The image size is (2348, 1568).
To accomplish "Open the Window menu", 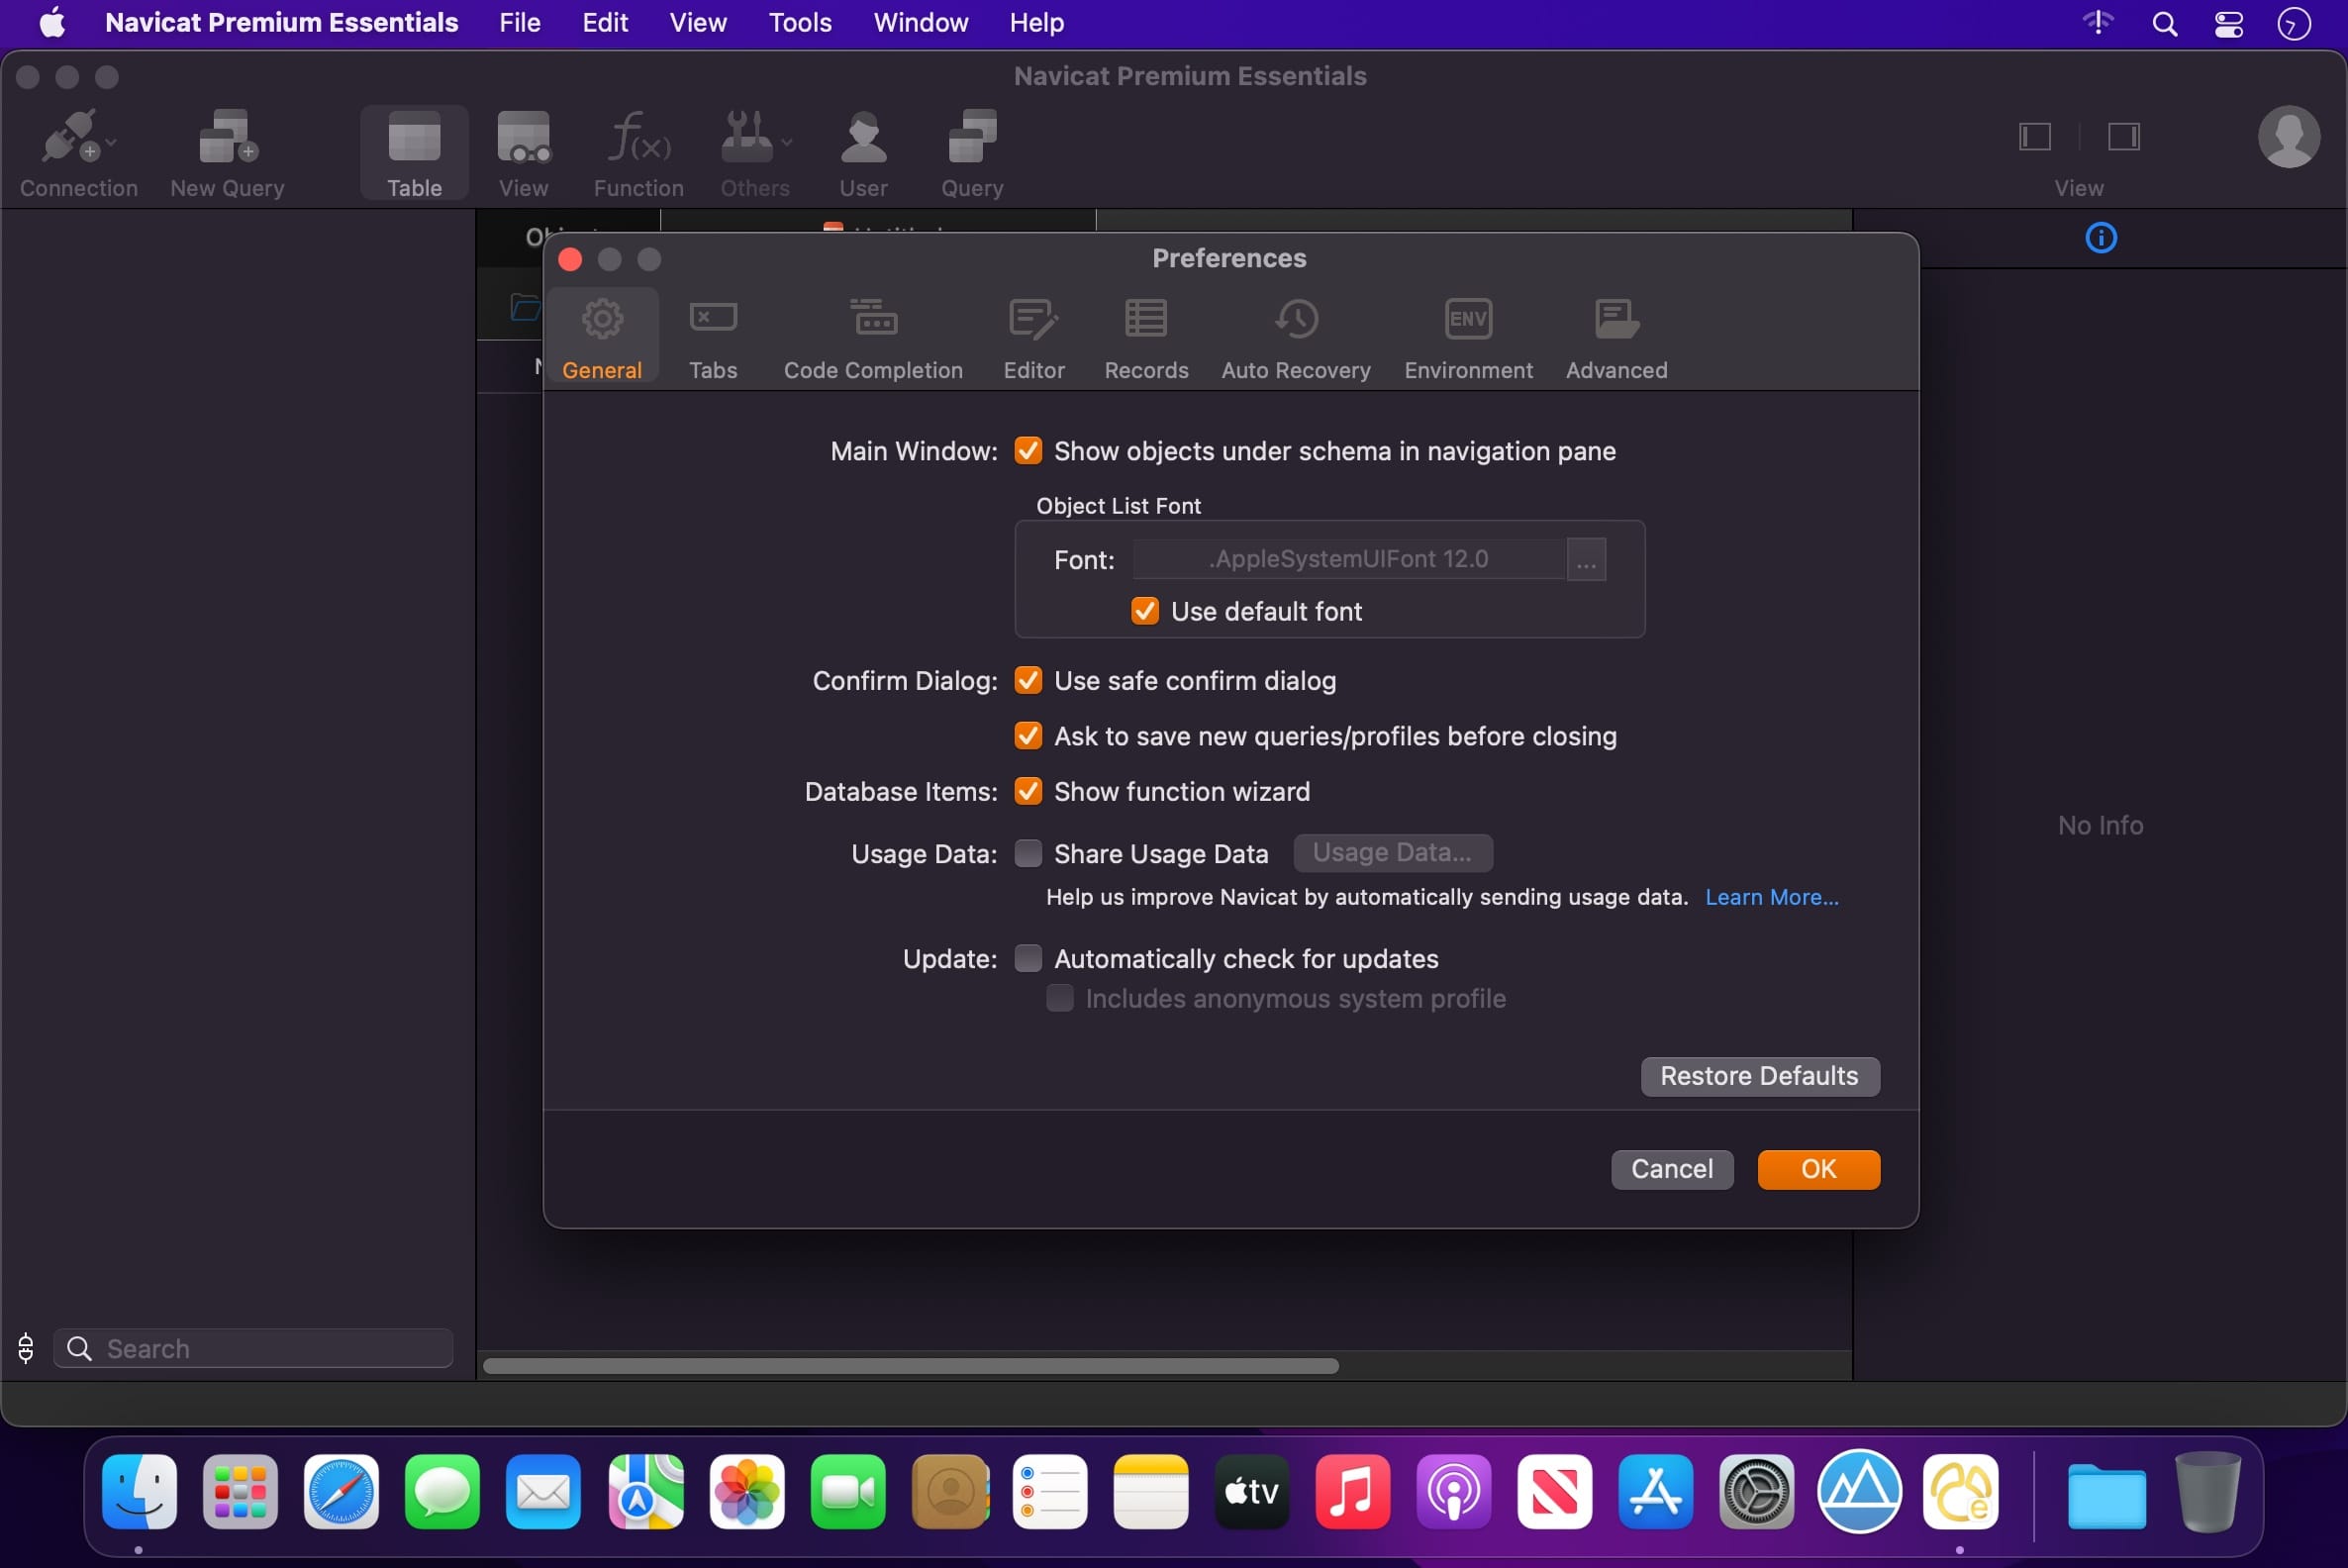I will (x=920, y=22).
